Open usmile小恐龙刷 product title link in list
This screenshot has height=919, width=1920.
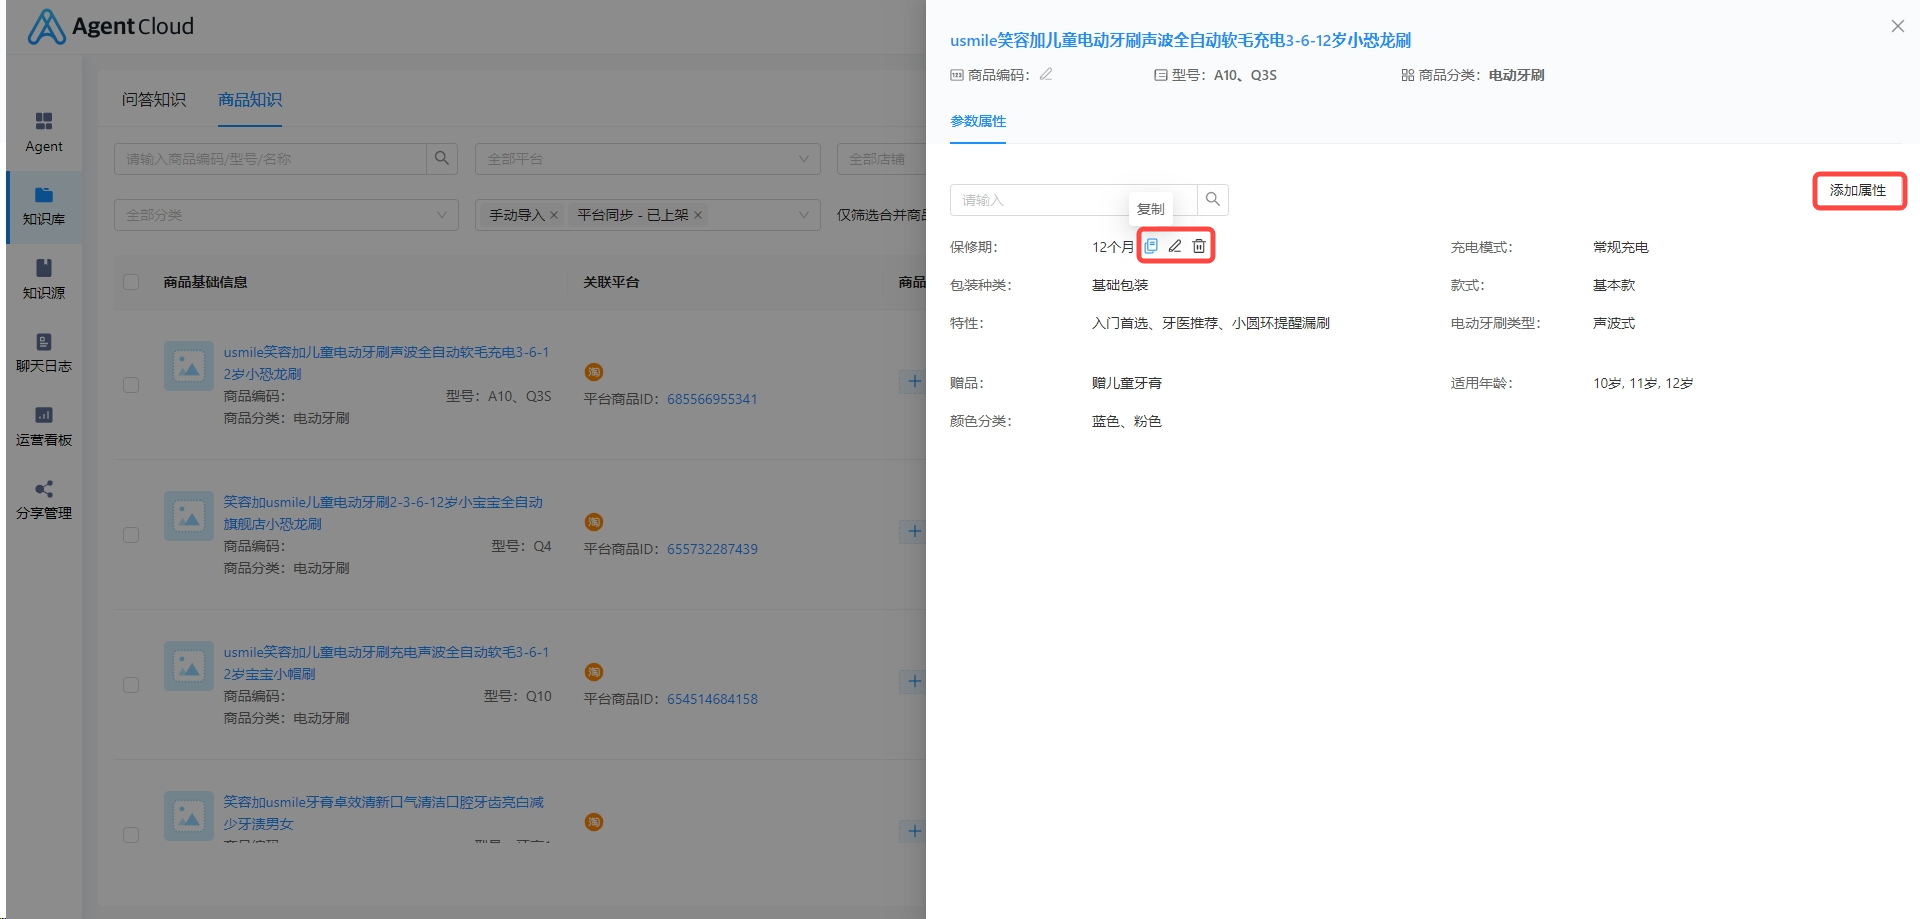(386, 363)
